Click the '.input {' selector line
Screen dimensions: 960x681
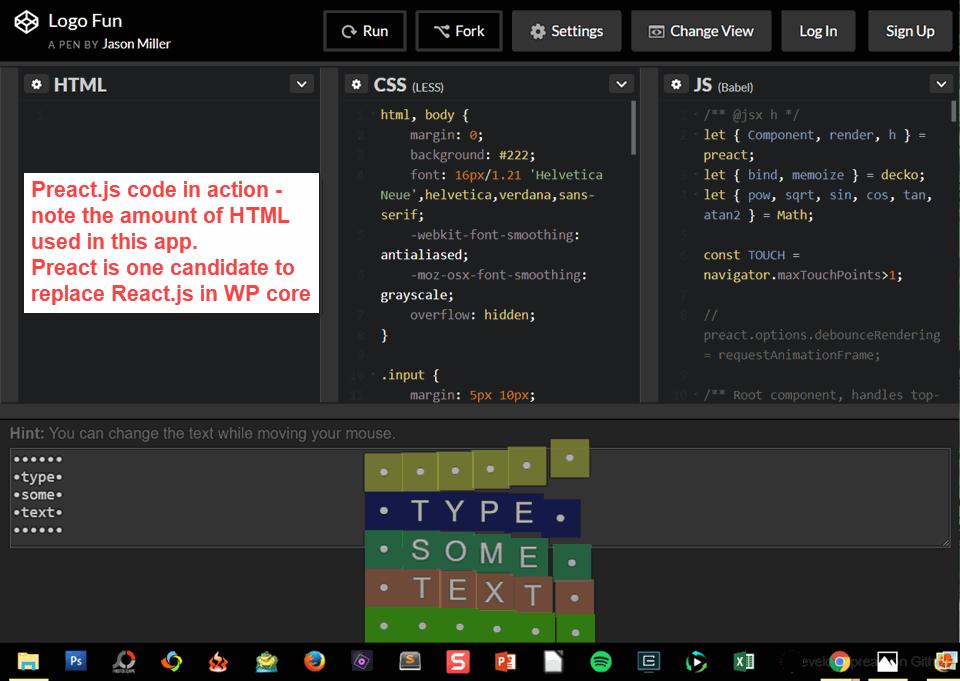[410, 375]
